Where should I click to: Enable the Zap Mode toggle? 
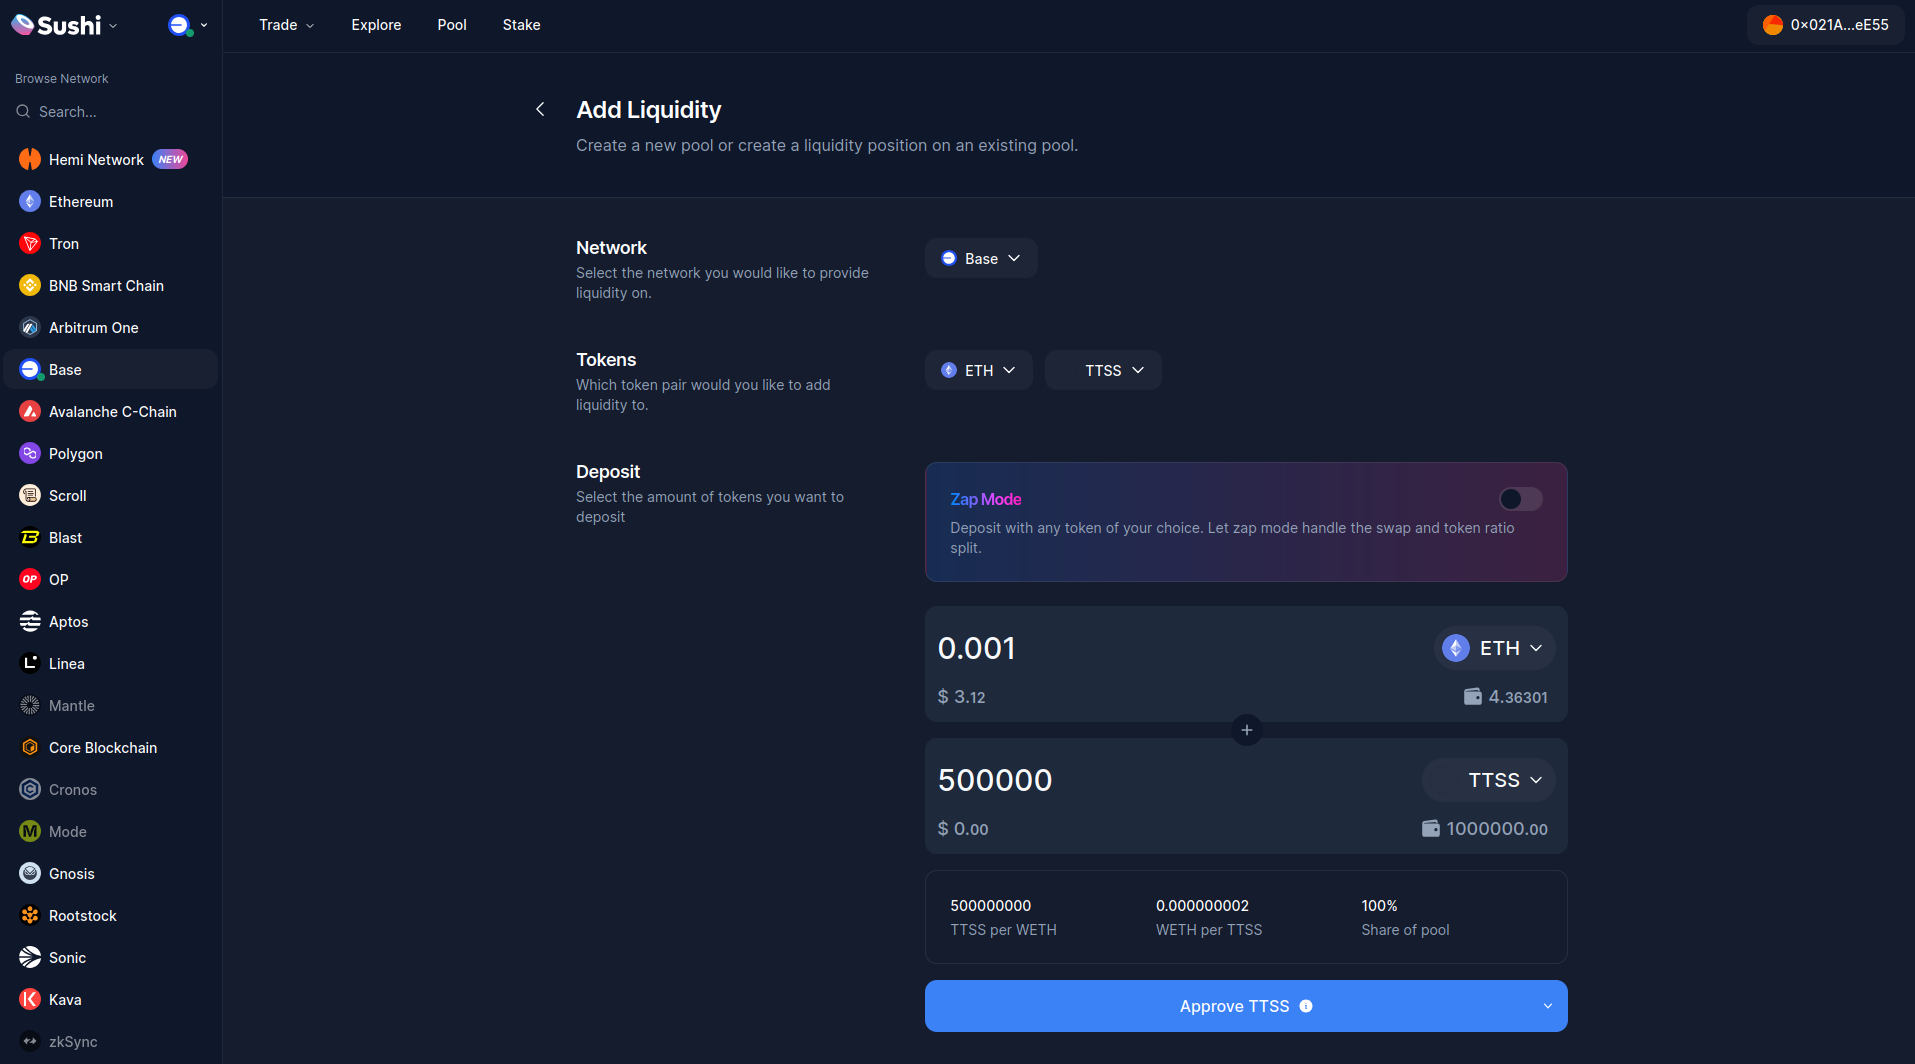click(1520, 499)
